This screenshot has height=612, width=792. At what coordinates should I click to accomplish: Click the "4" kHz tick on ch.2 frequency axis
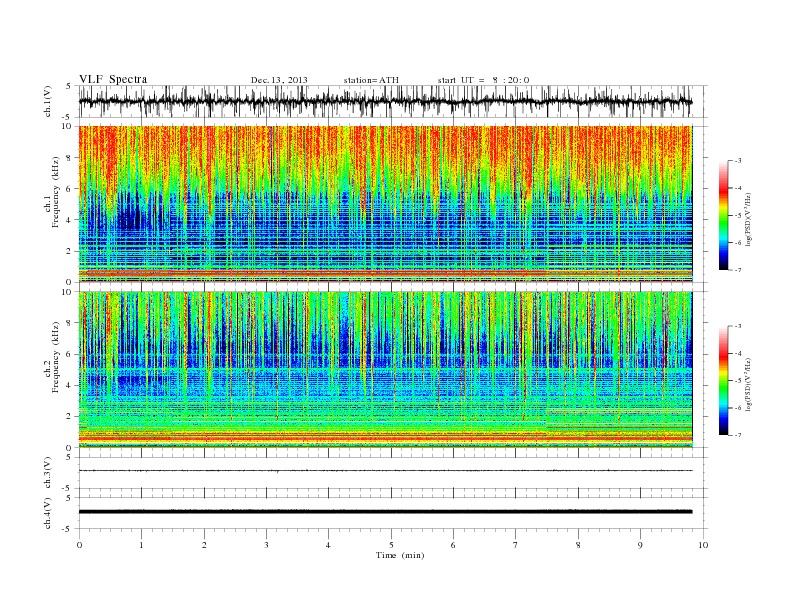point(69,385)
